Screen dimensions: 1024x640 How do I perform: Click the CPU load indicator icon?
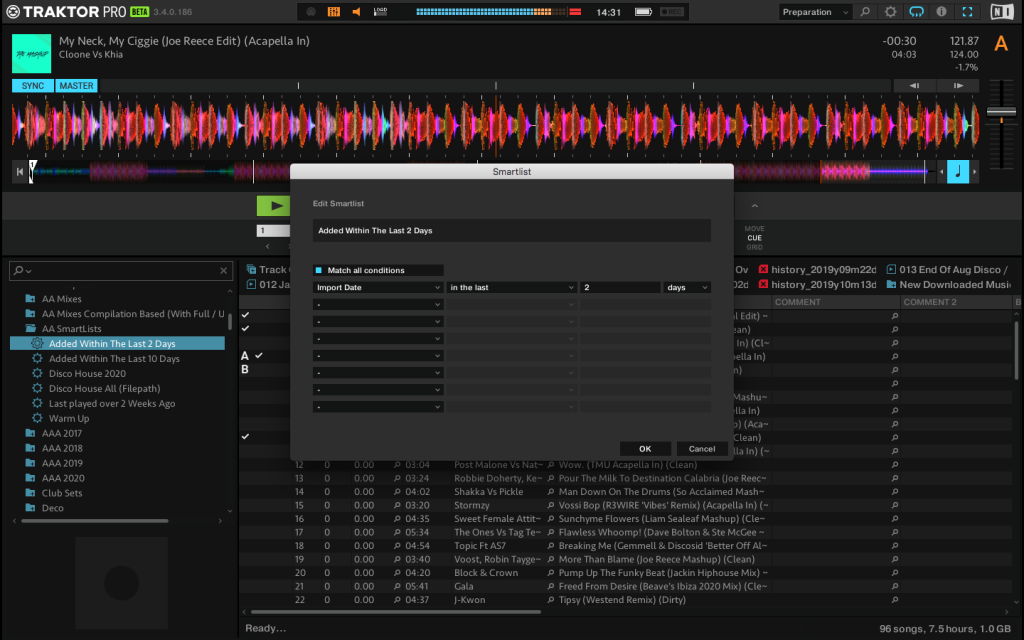(380, 12)
